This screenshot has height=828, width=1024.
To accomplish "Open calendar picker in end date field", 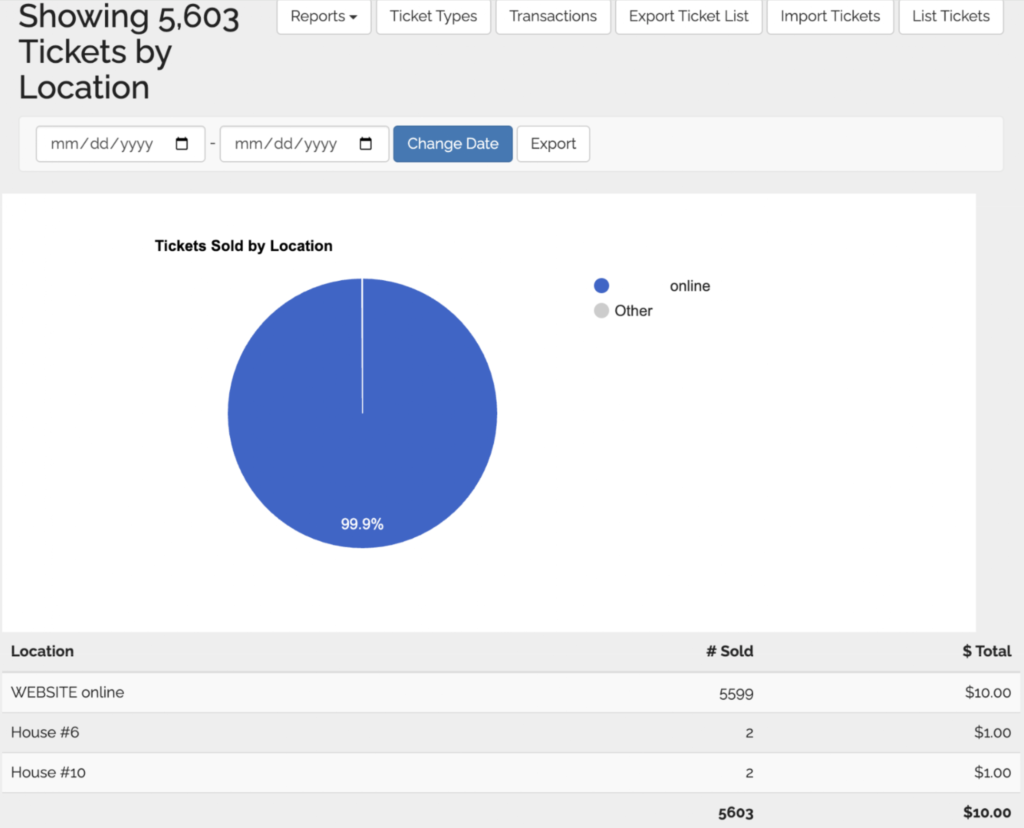I will (366, 144).
